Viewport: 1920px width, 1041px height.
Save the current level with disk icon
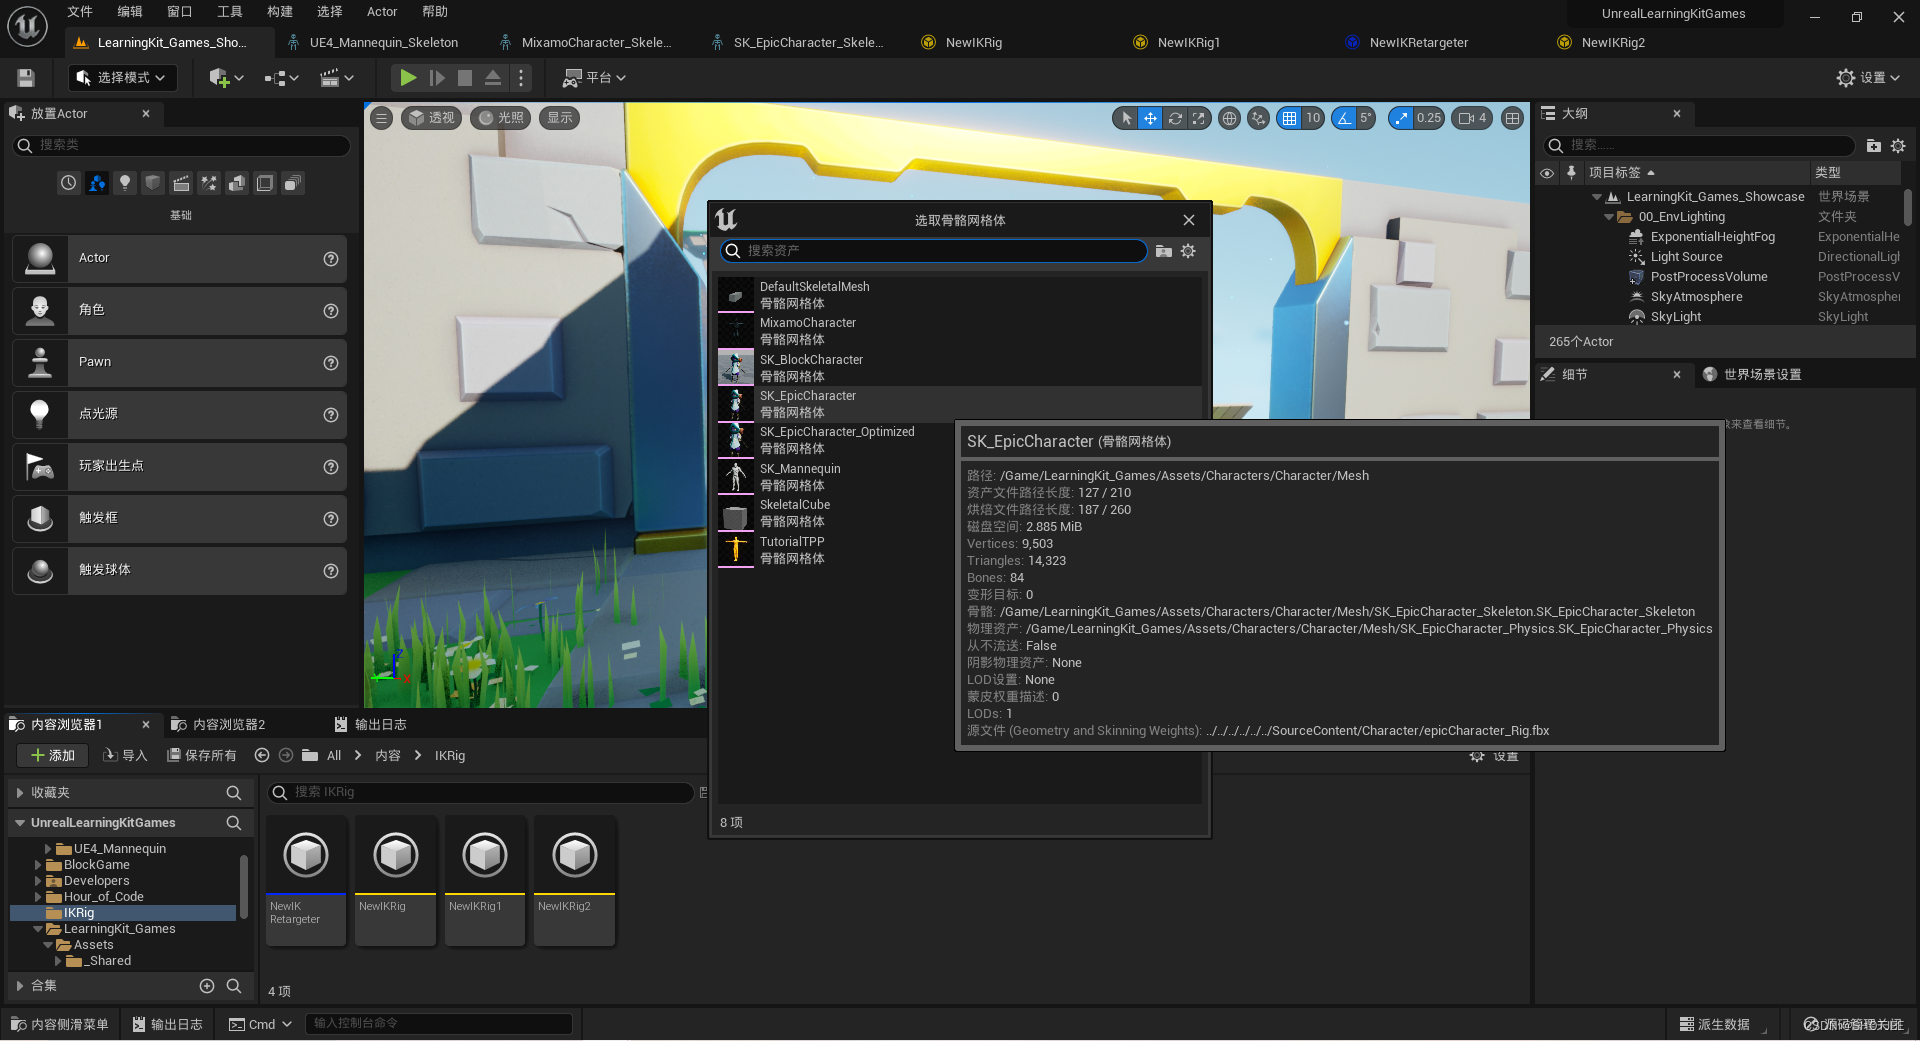[x=26, y=78]
